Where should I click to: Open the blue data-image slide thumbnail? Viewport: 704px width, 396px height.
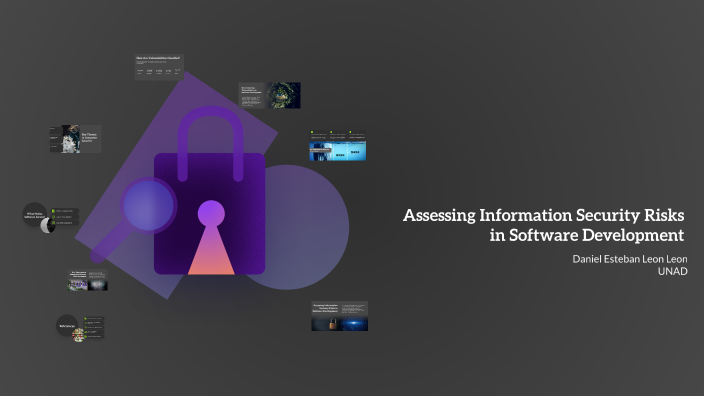[x=338, y=146]
